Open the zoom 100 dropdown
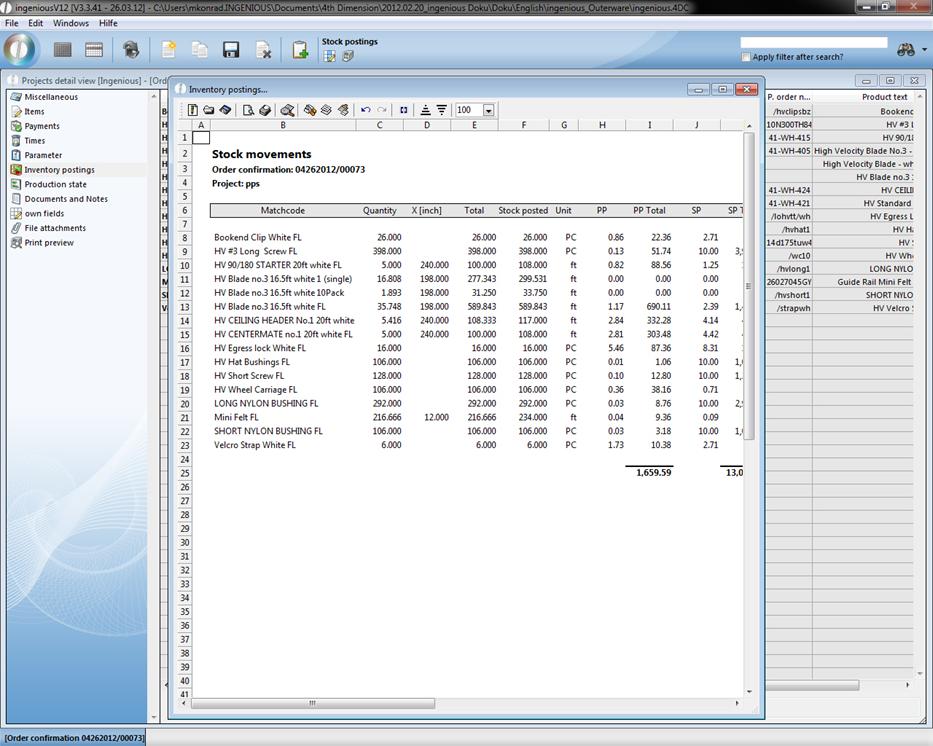Image resolution: width=933 pixels, height=746 pixels. click(x=488, y=110)
